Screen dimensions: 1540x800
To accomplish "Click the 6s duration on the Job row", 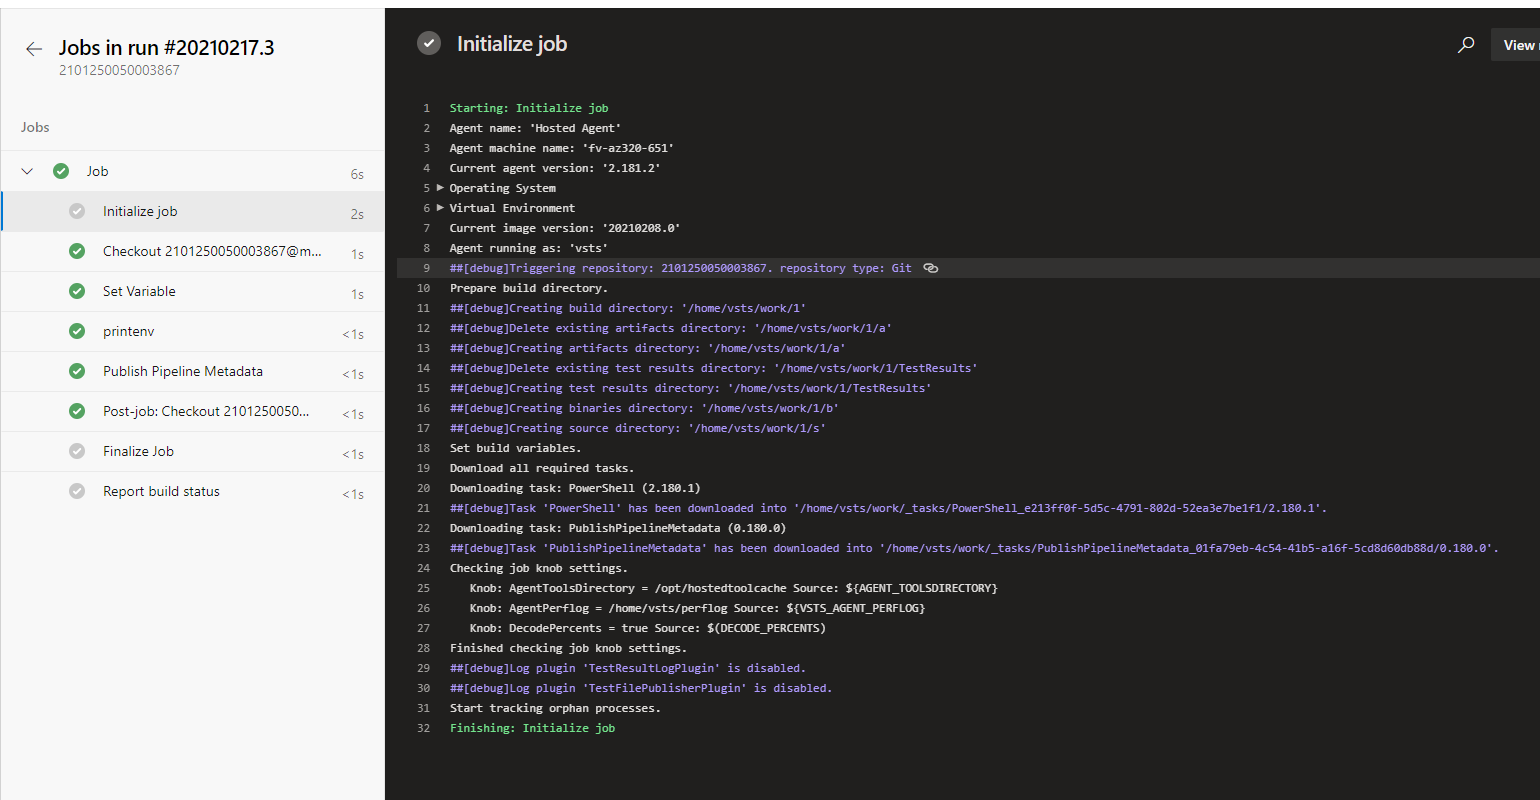I will 357,174.
